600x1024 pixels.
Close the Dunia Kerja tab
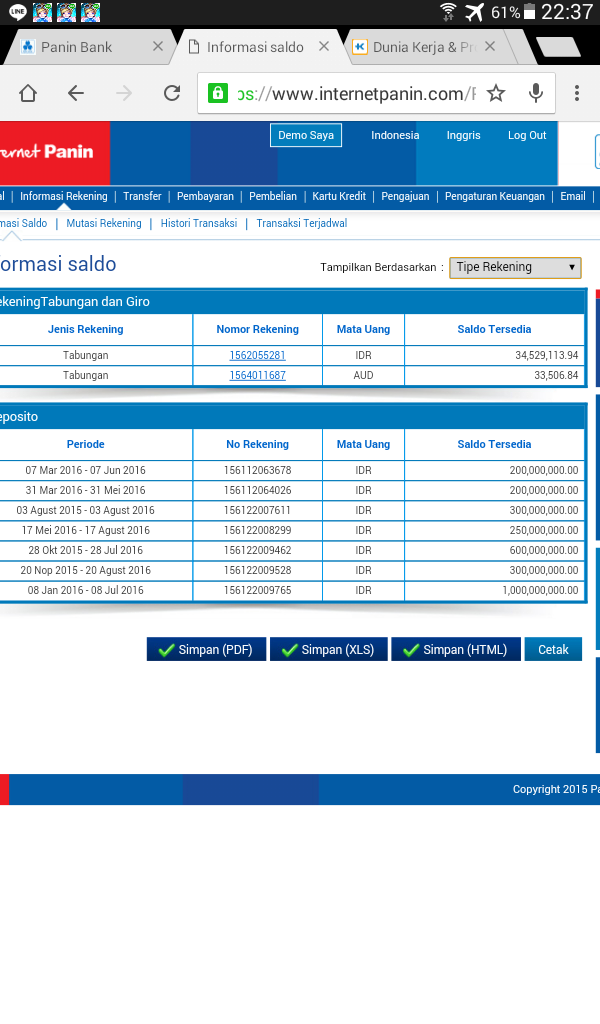tap(490, 46)
